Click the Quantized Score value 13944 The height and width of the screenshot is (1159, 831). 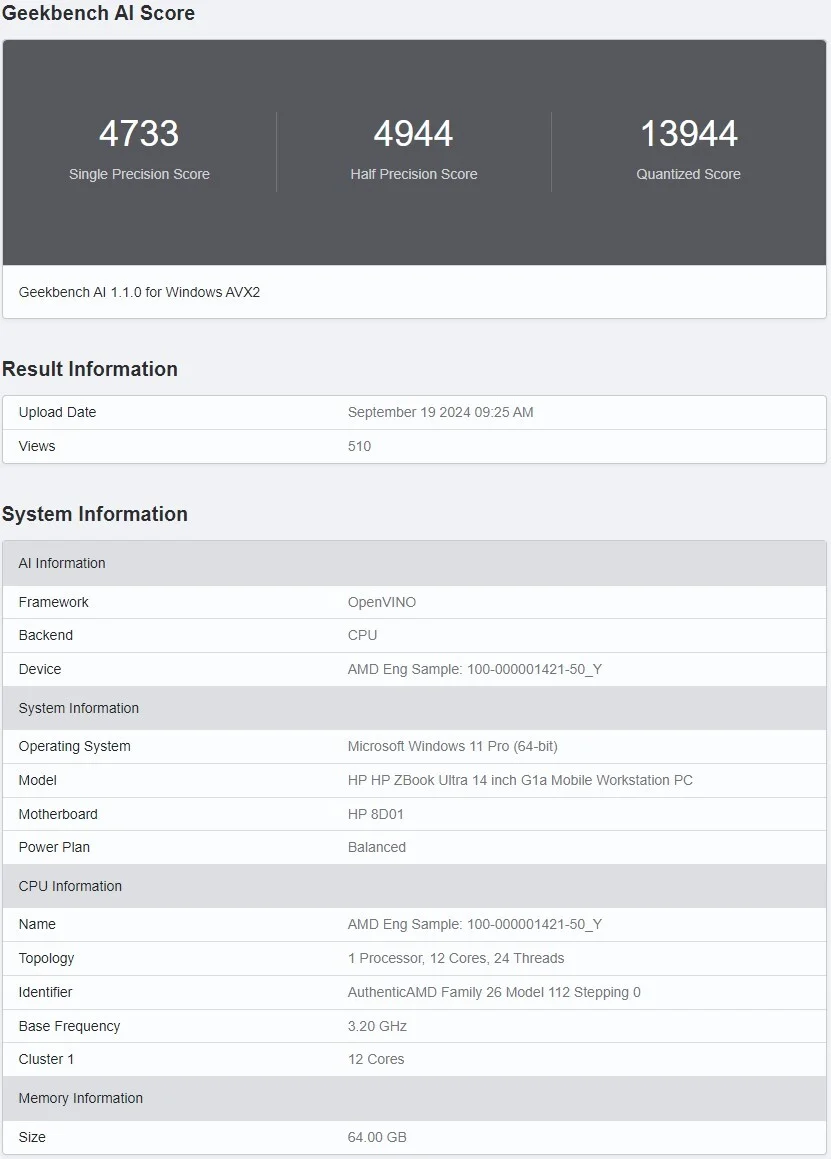[688, 133]
